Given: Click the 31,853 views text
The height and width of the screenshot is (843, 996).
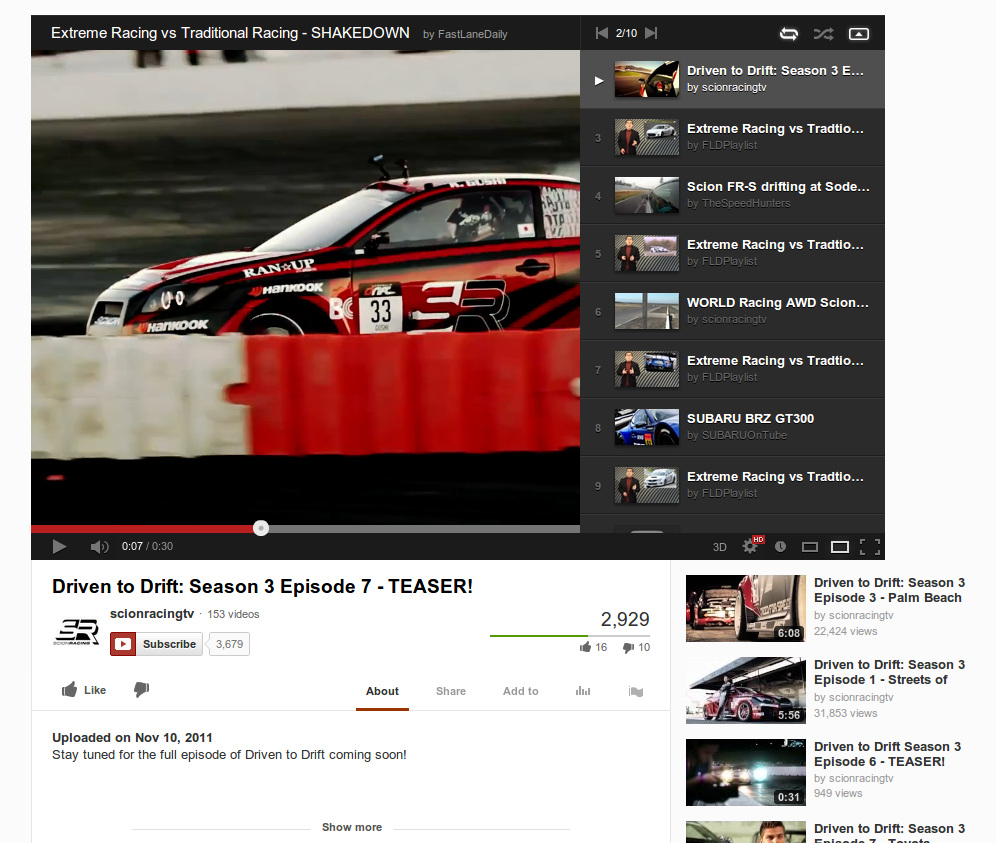Looking at the screenshot, I should coord(845,713).
